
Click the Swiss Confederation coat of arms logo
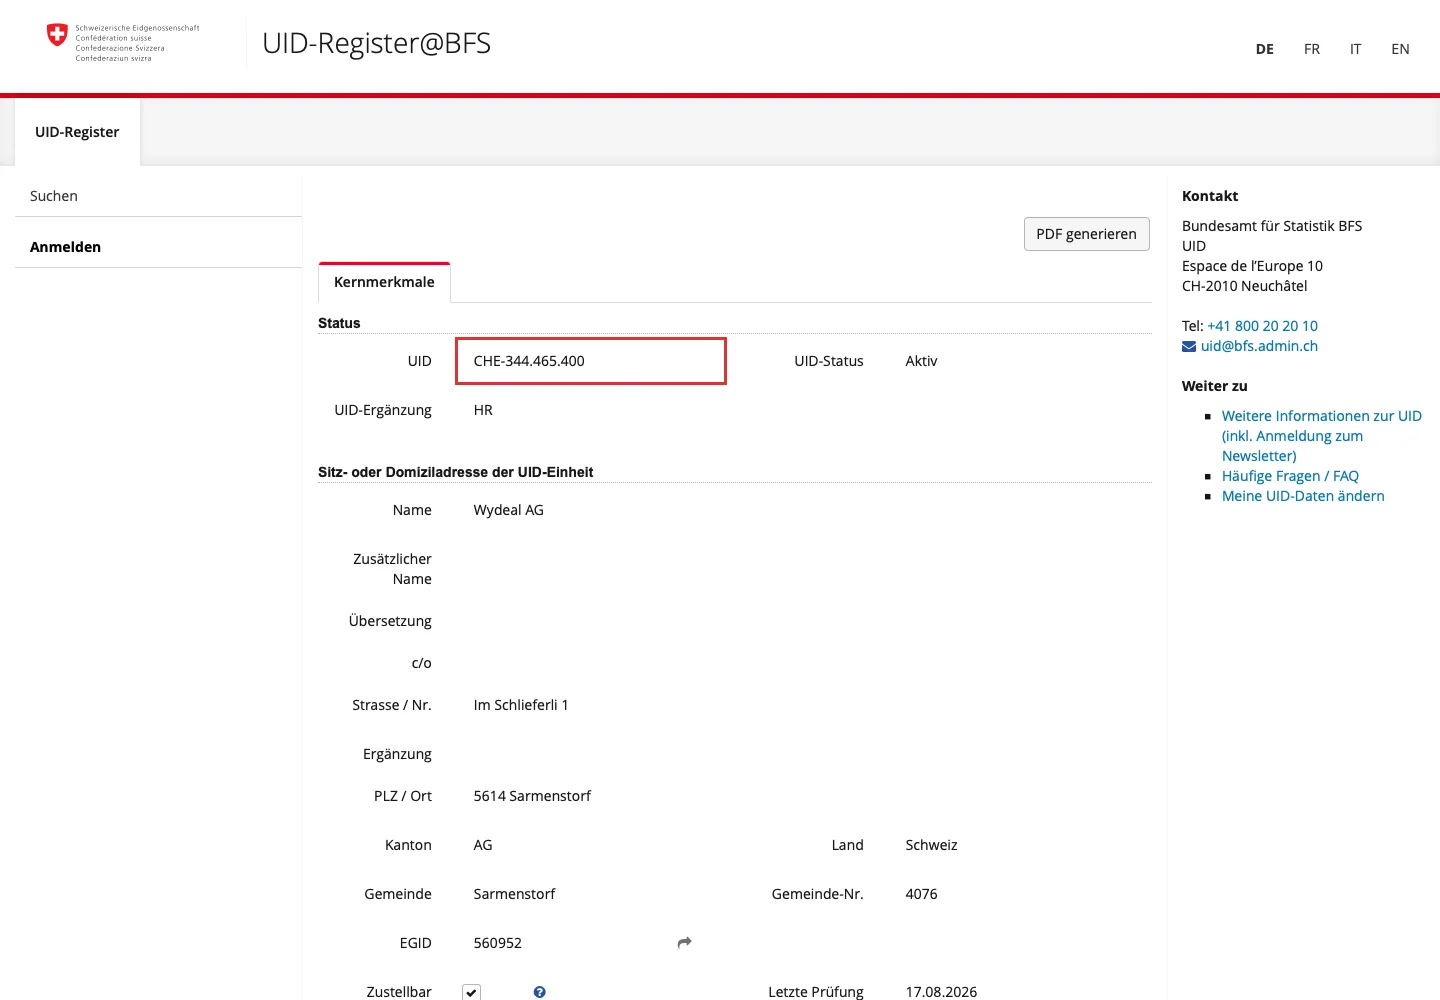58,36
